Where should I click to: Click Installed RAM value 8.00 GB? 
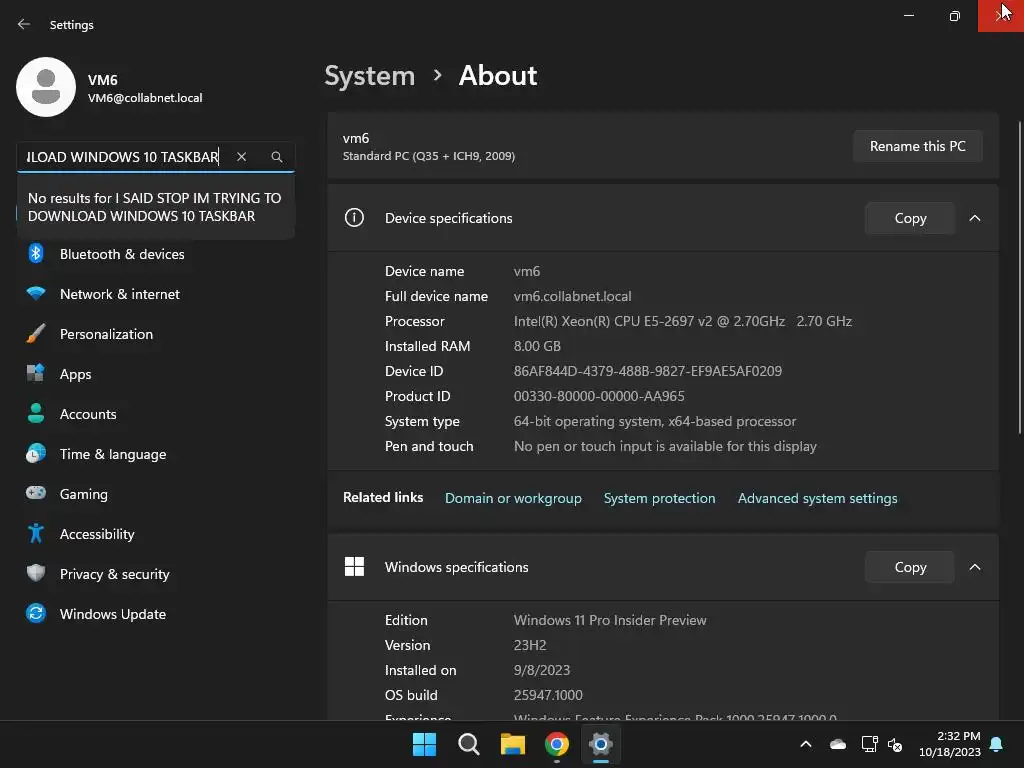537,346
